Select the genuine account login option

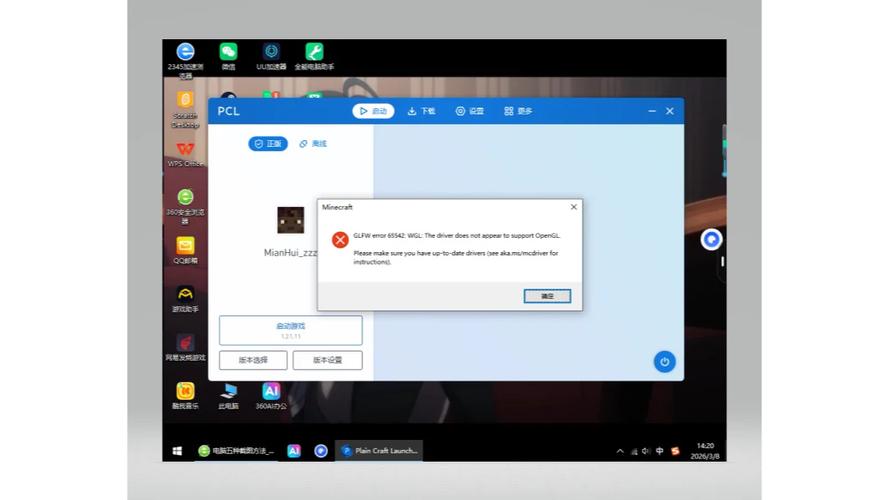(x=268, y=144)
